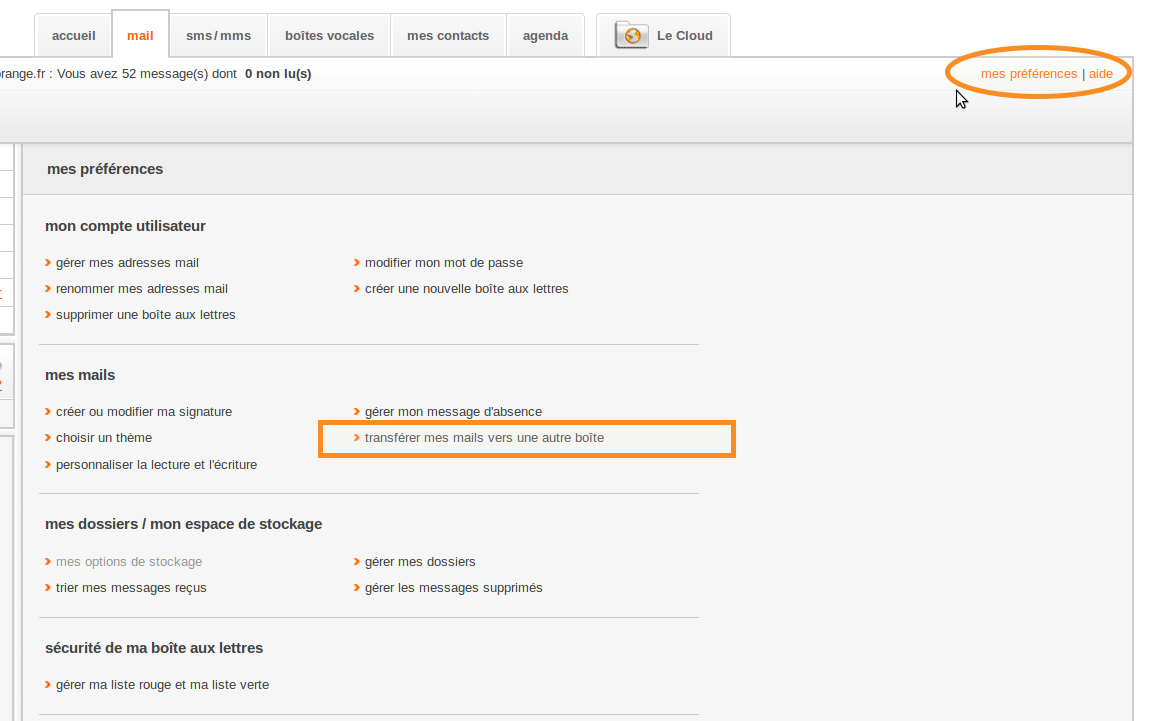Click the Le Cloud folder icon
Screen dimensions: 1151x721
pyautogui.click(x=631, y=36)
